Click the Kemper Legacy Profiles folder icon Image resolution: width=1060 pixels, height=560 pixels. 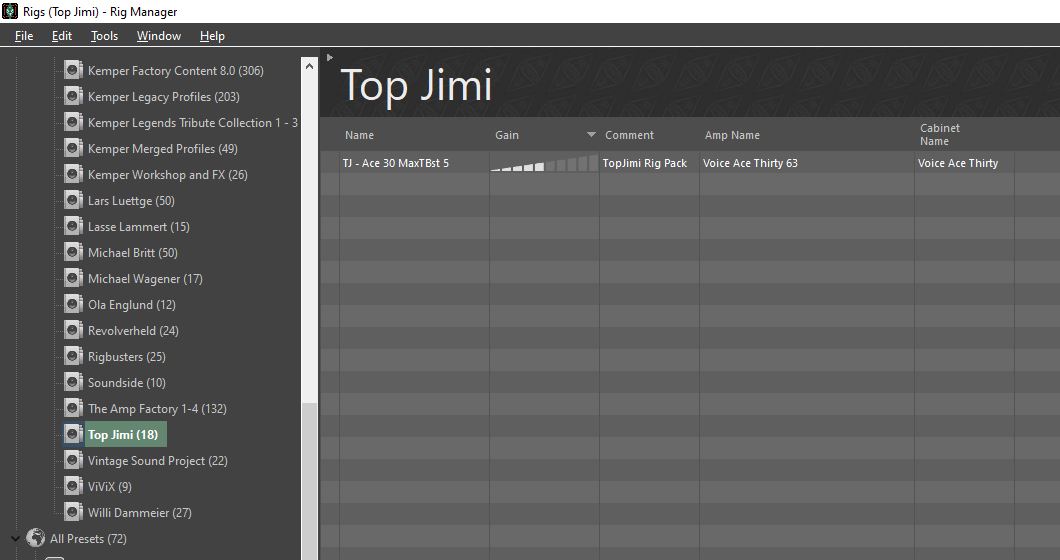pyautogui.click(x=73, y=97)
